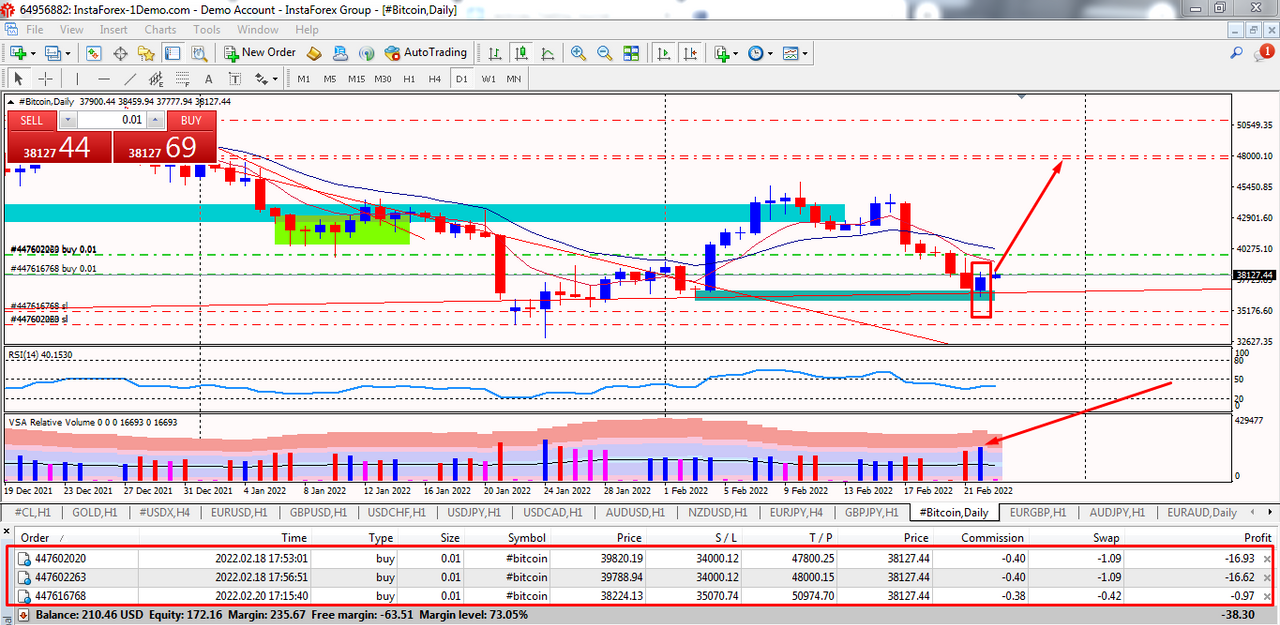
Task: Open the Insert menu
Action: point(113,30)
